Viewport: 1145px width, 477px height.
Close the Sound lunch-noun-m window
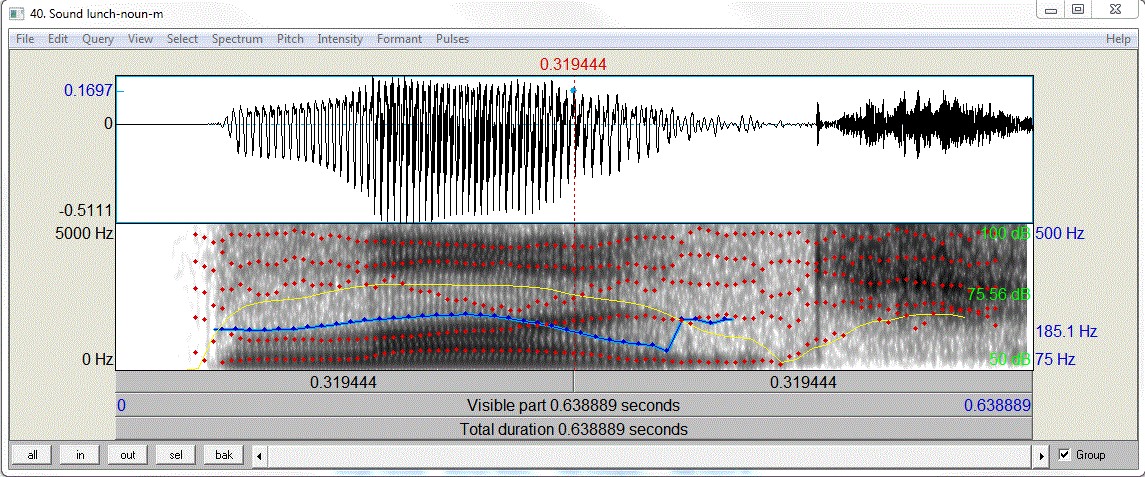click(x=1116, y=9)
